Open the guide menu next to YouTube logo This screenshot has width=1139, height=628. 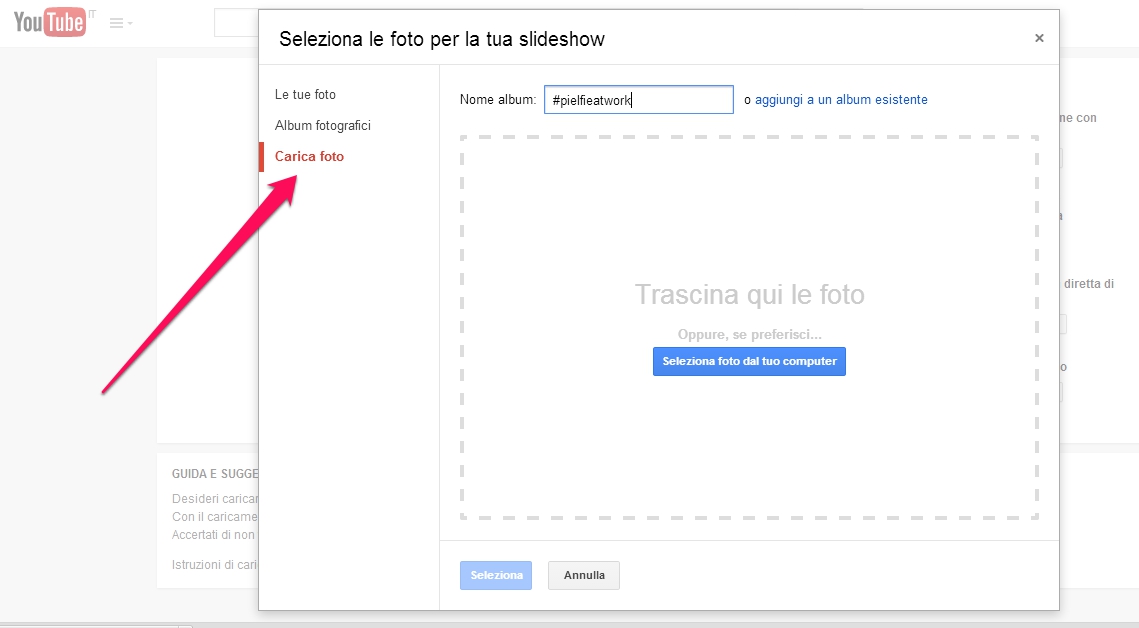(121, 23)
